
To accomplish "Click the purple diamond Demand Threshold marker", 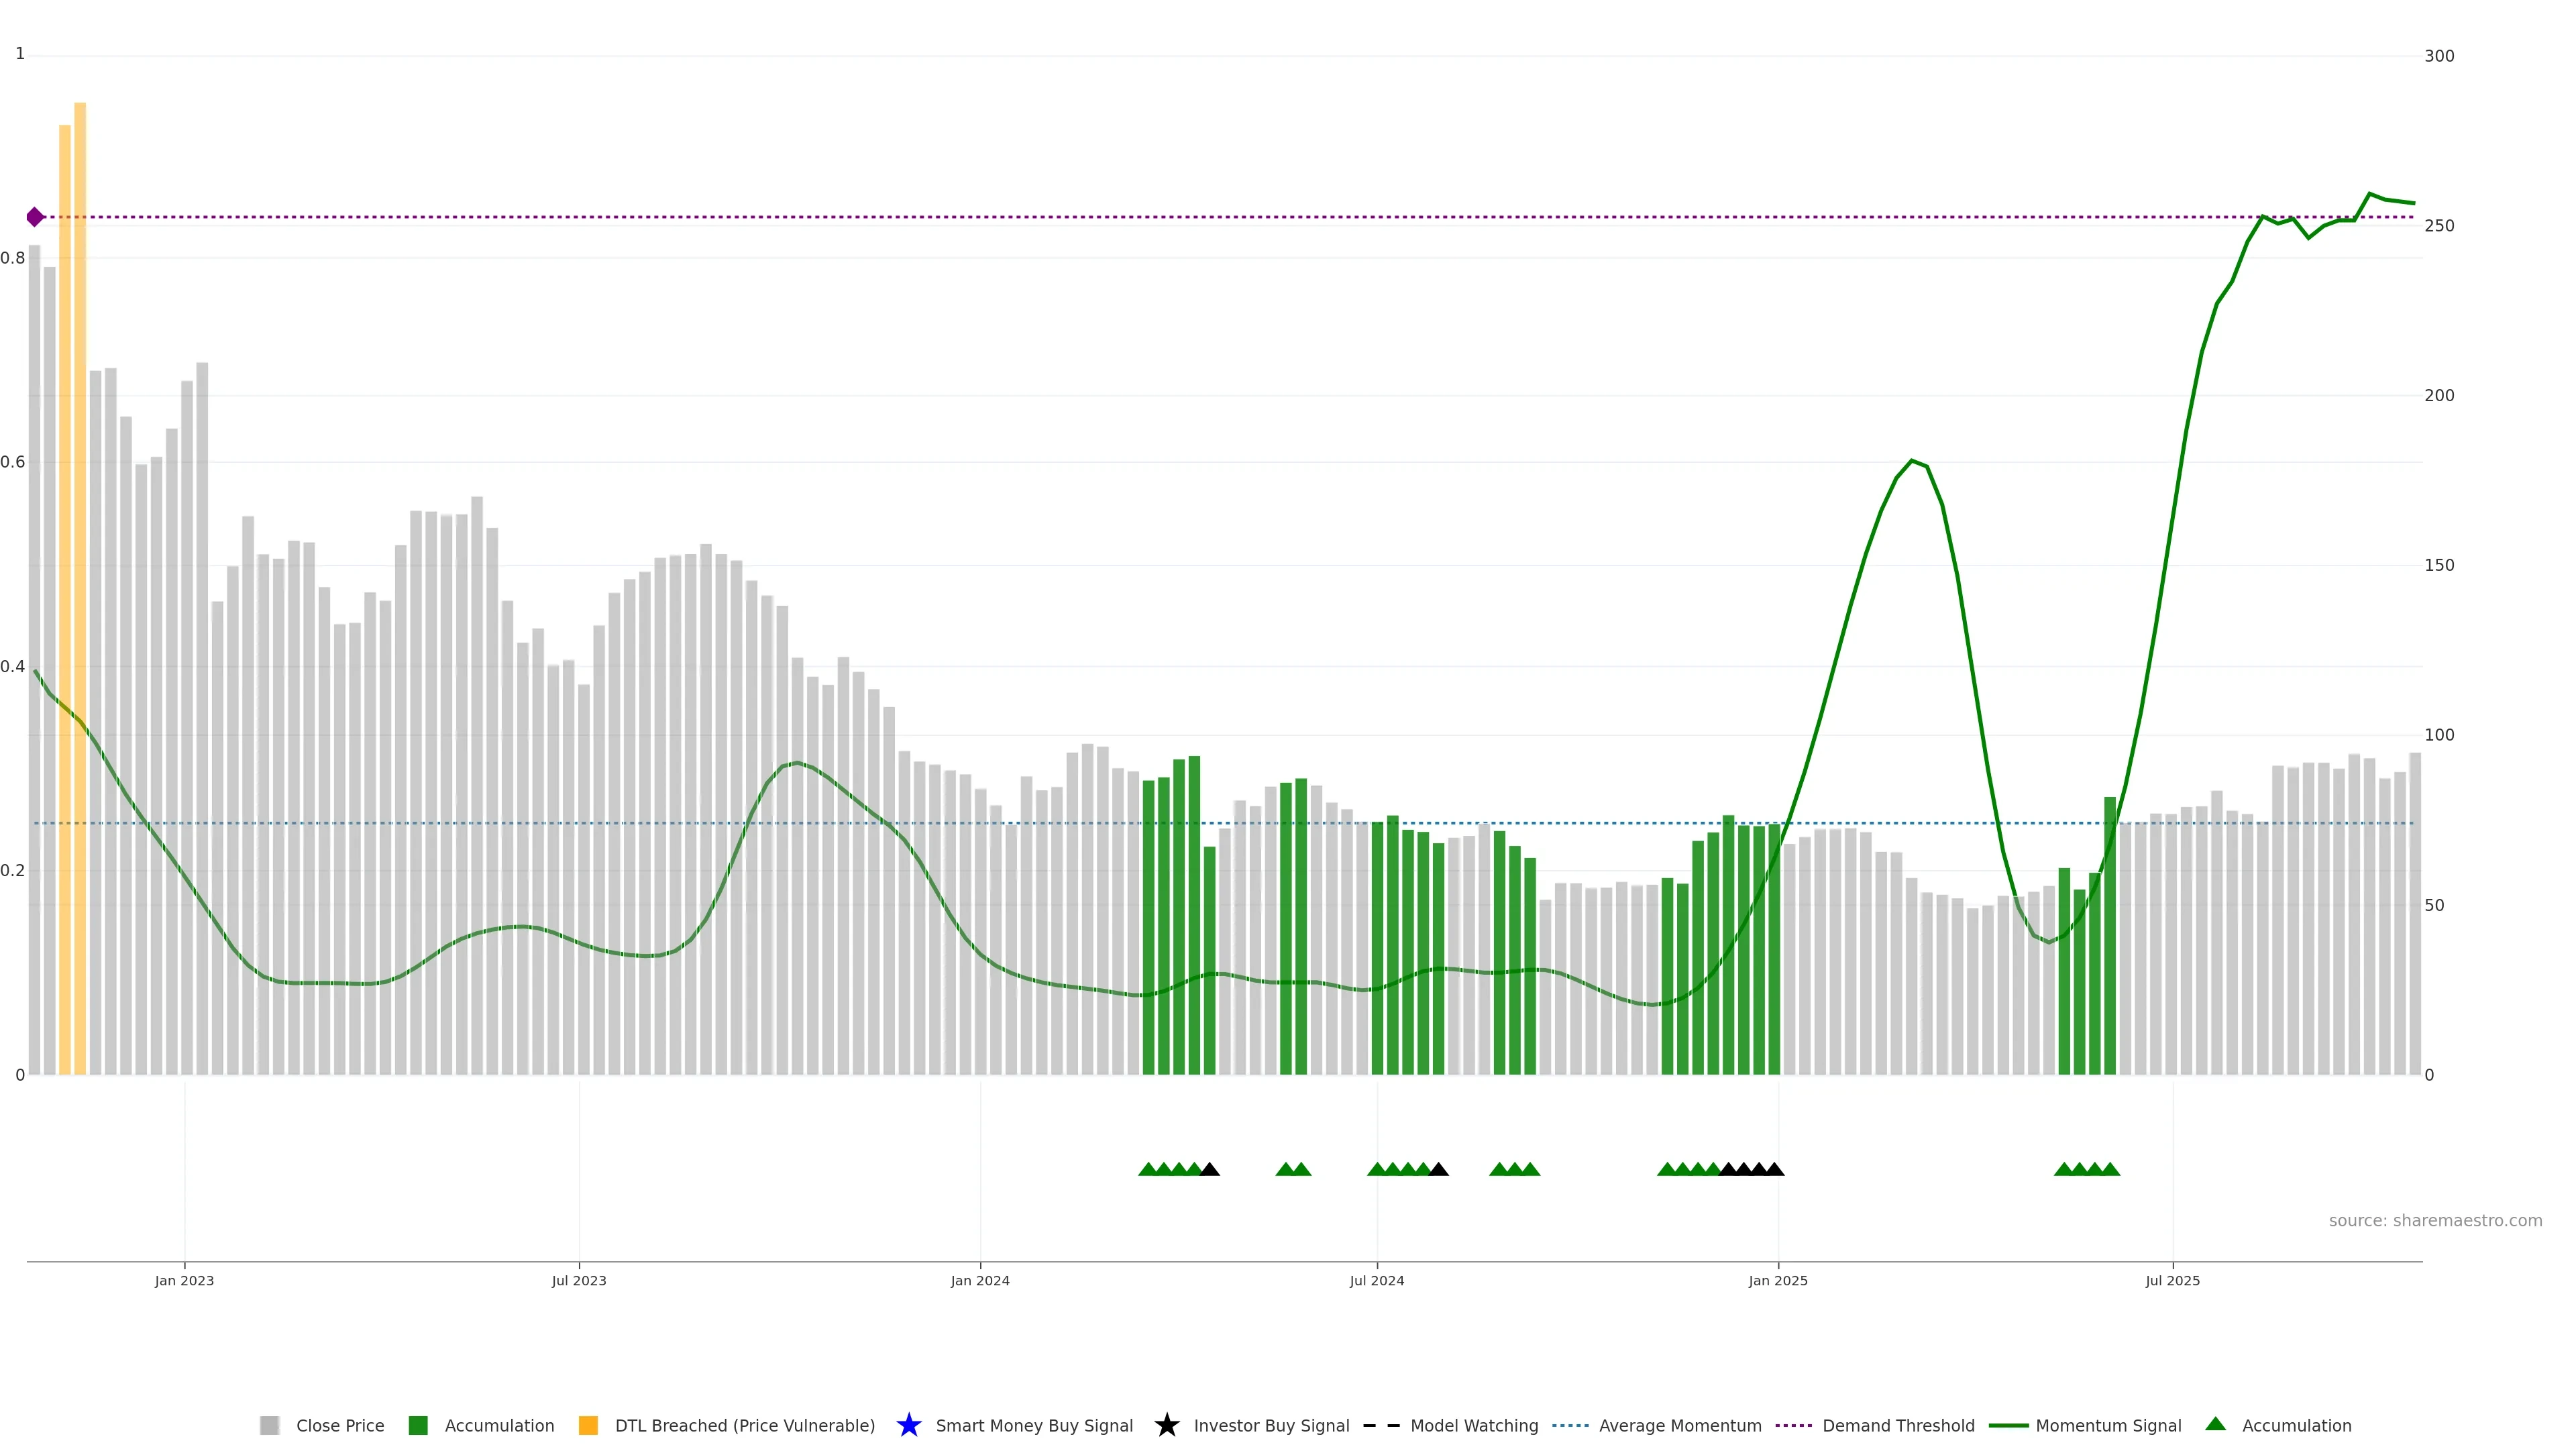I will pos(35,217).
